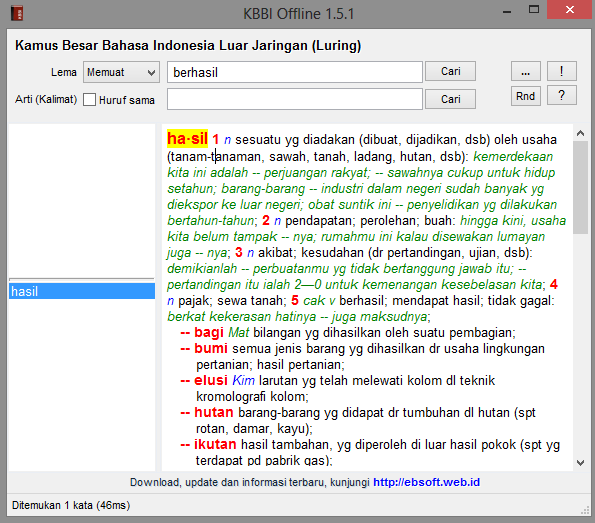This screenshot has height=523, width=595.
Task: Click status text Ditemukan 1 kata (46ms)
Action: click(x=71, y=505)
